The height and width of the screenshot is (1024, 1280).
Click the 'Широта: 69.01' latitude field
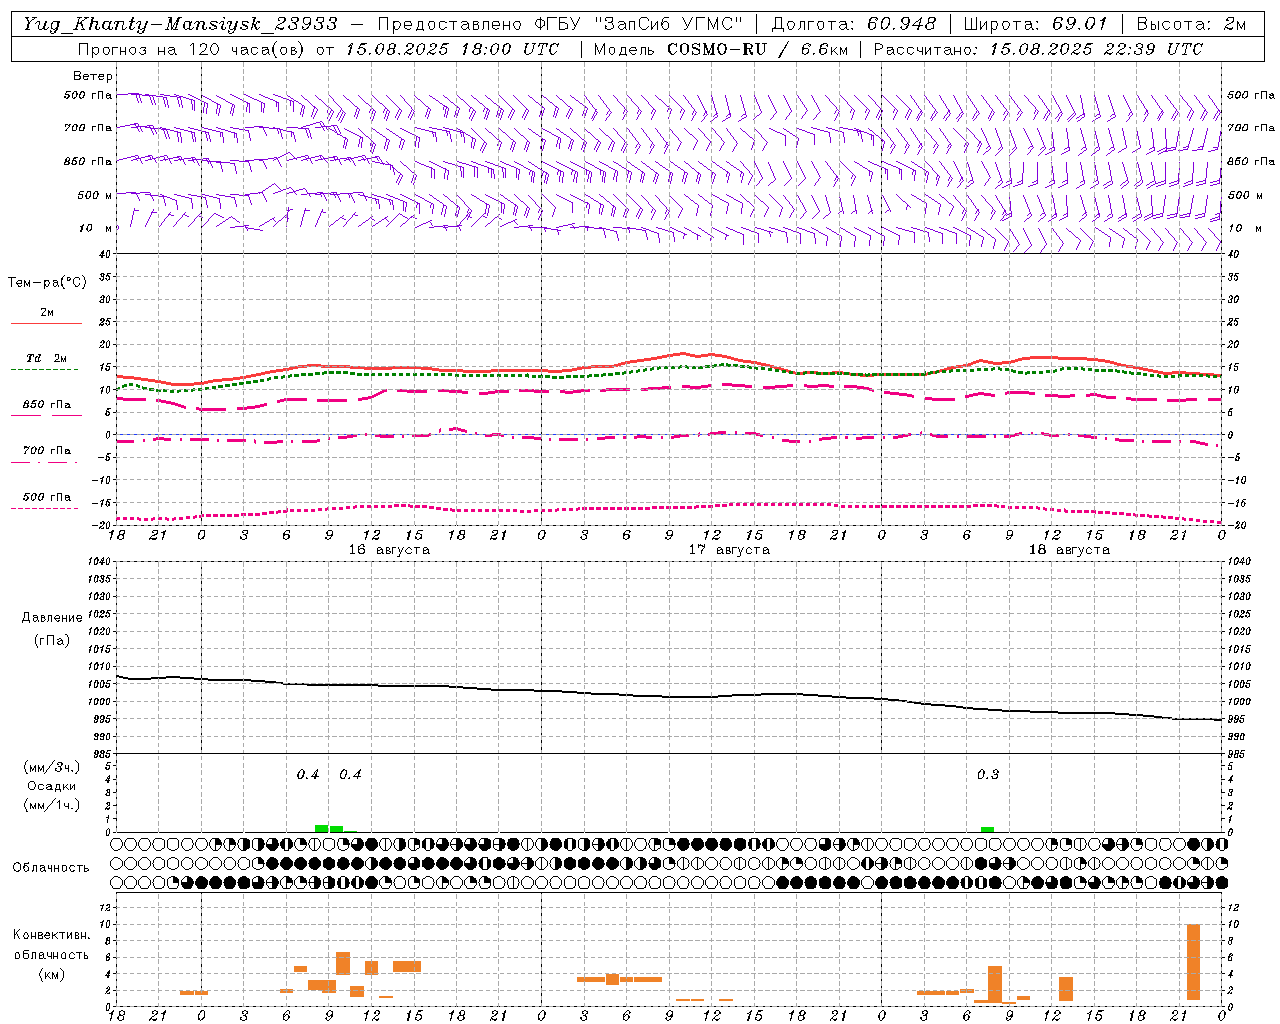pyautogui.click(x=1035, y=24)
